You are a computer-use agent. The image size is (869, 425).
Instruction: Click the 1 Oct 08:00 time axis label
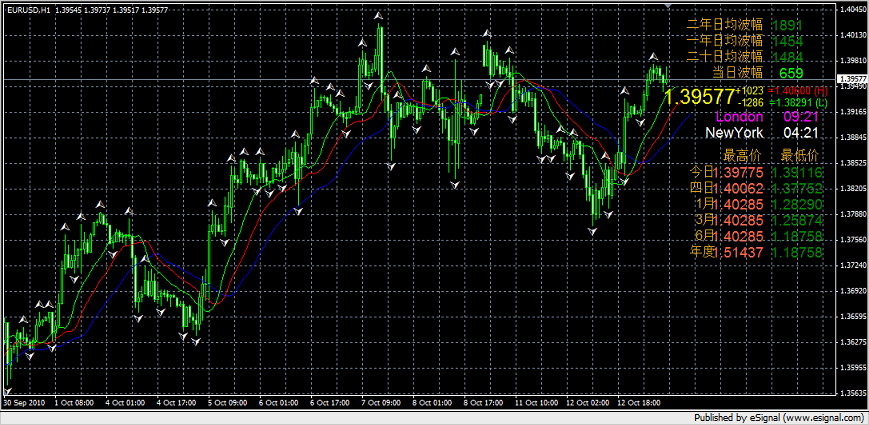[x=74, y=403]
